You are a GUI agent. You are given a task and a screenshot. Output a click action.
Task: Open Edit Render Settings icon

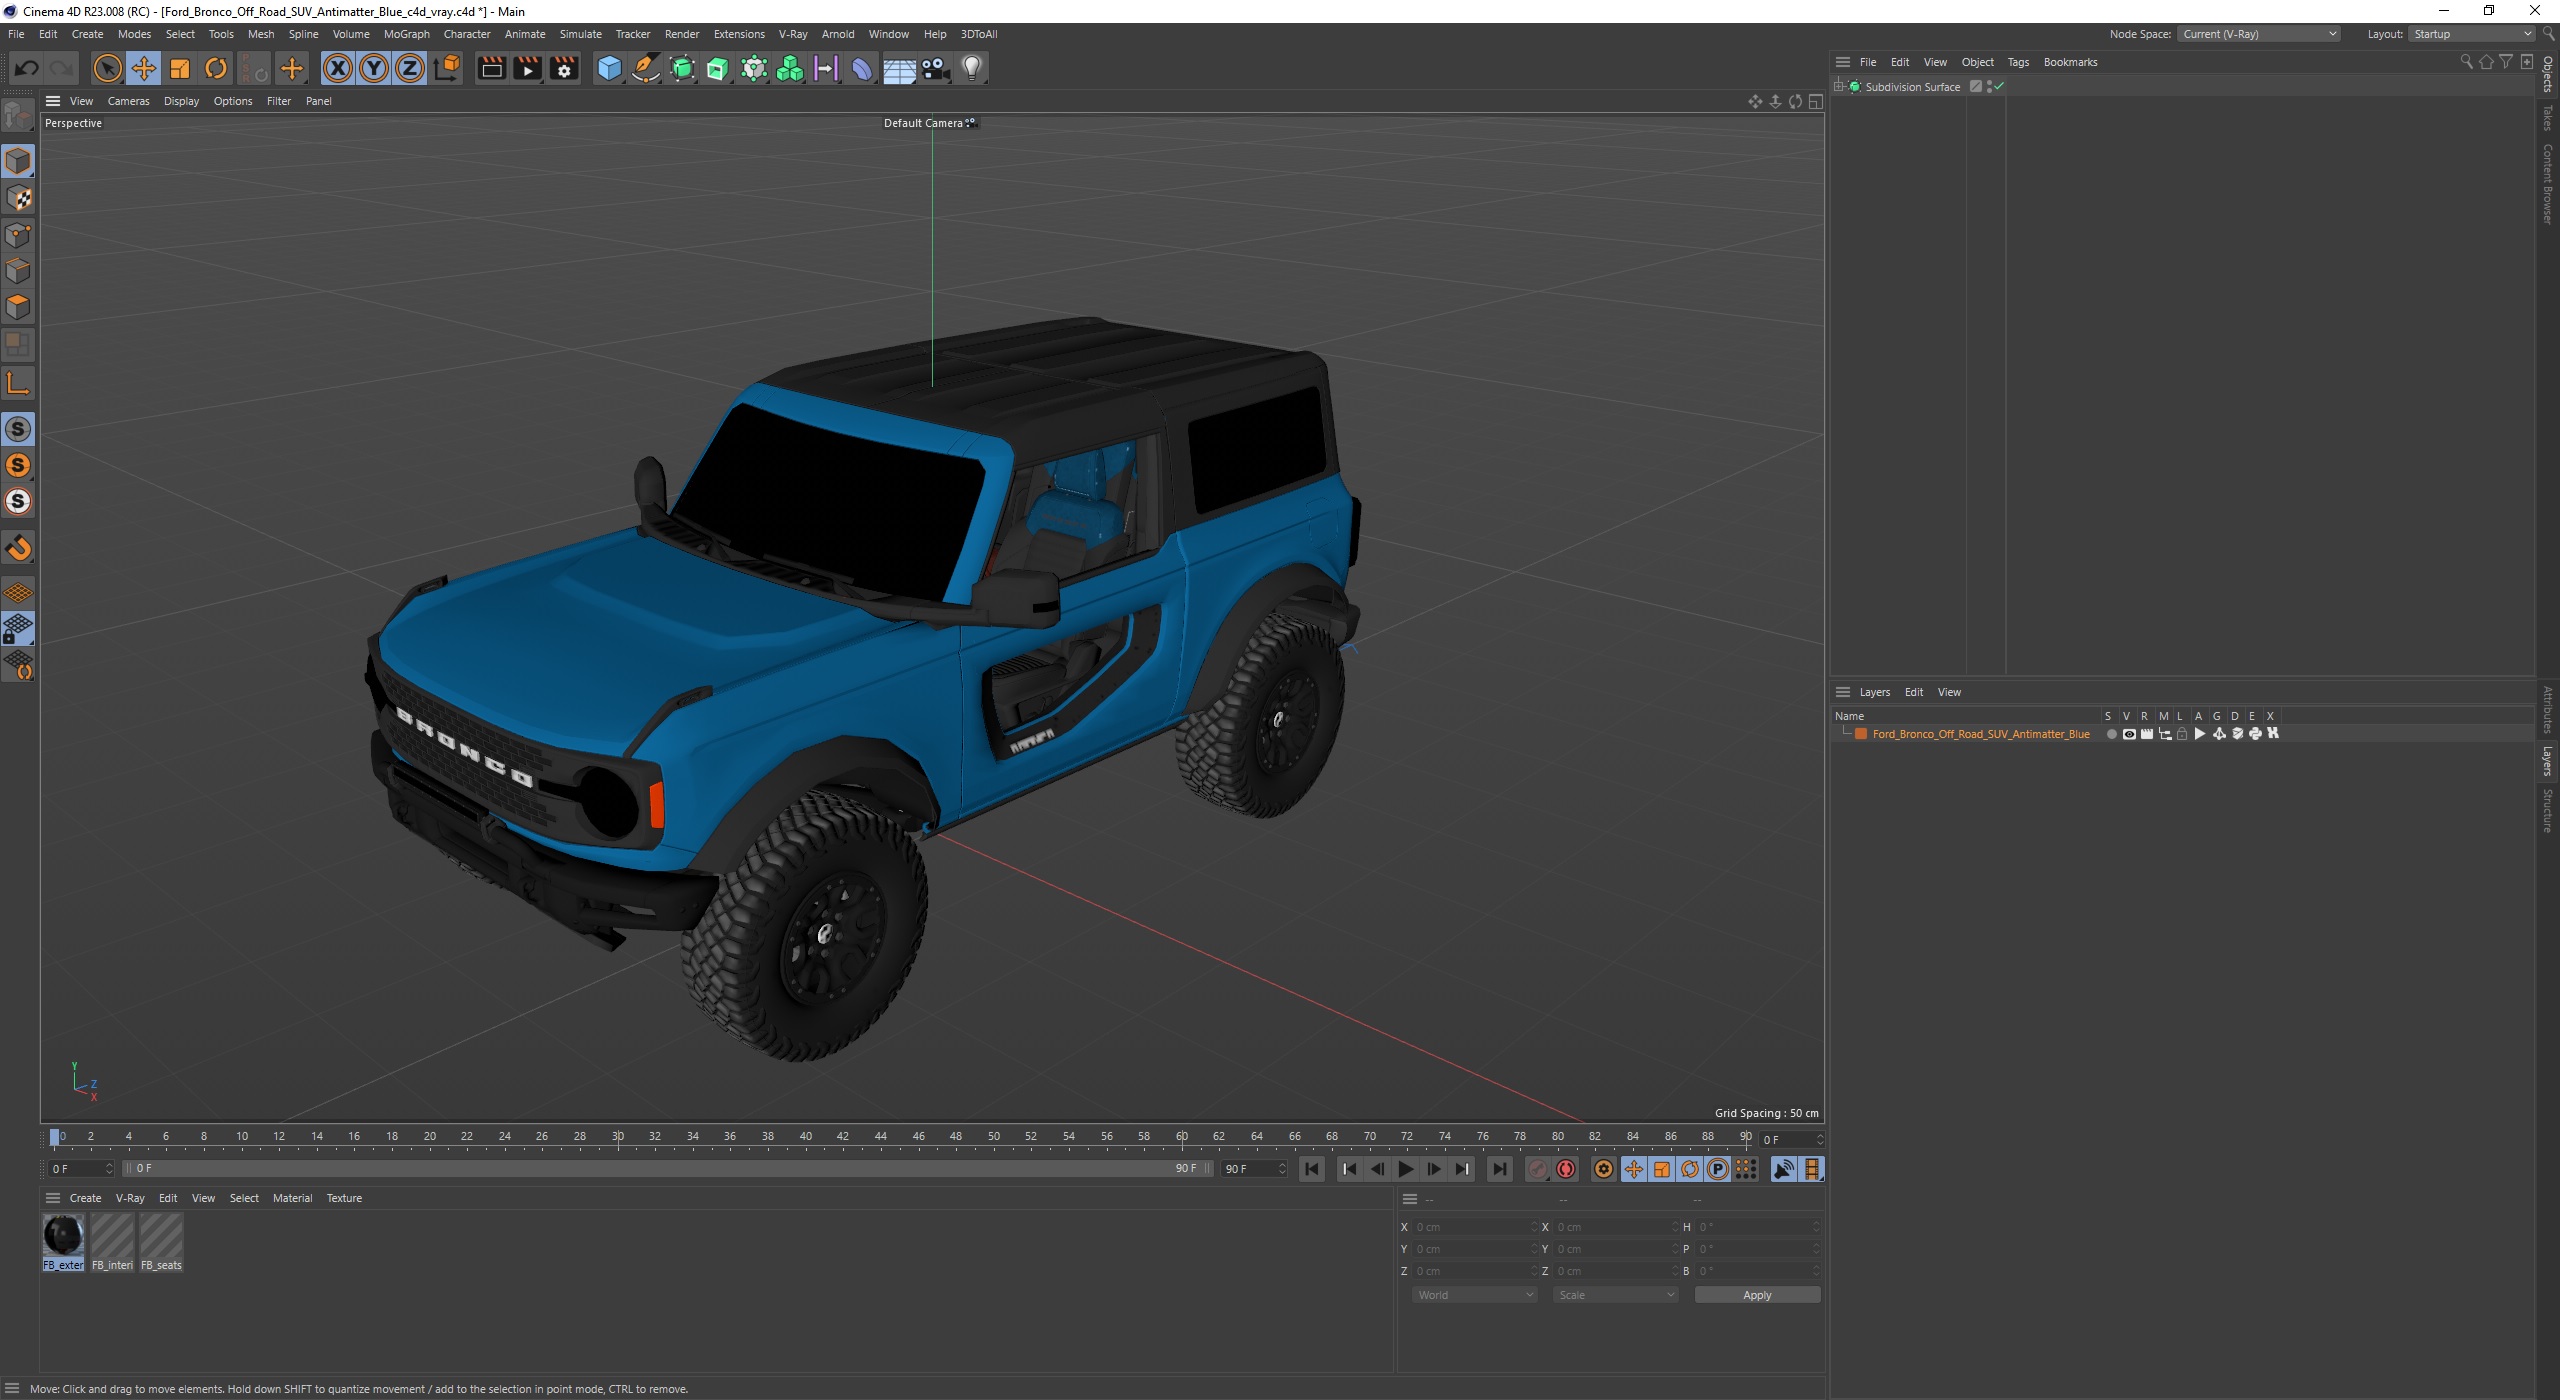[x=564, y=68]
